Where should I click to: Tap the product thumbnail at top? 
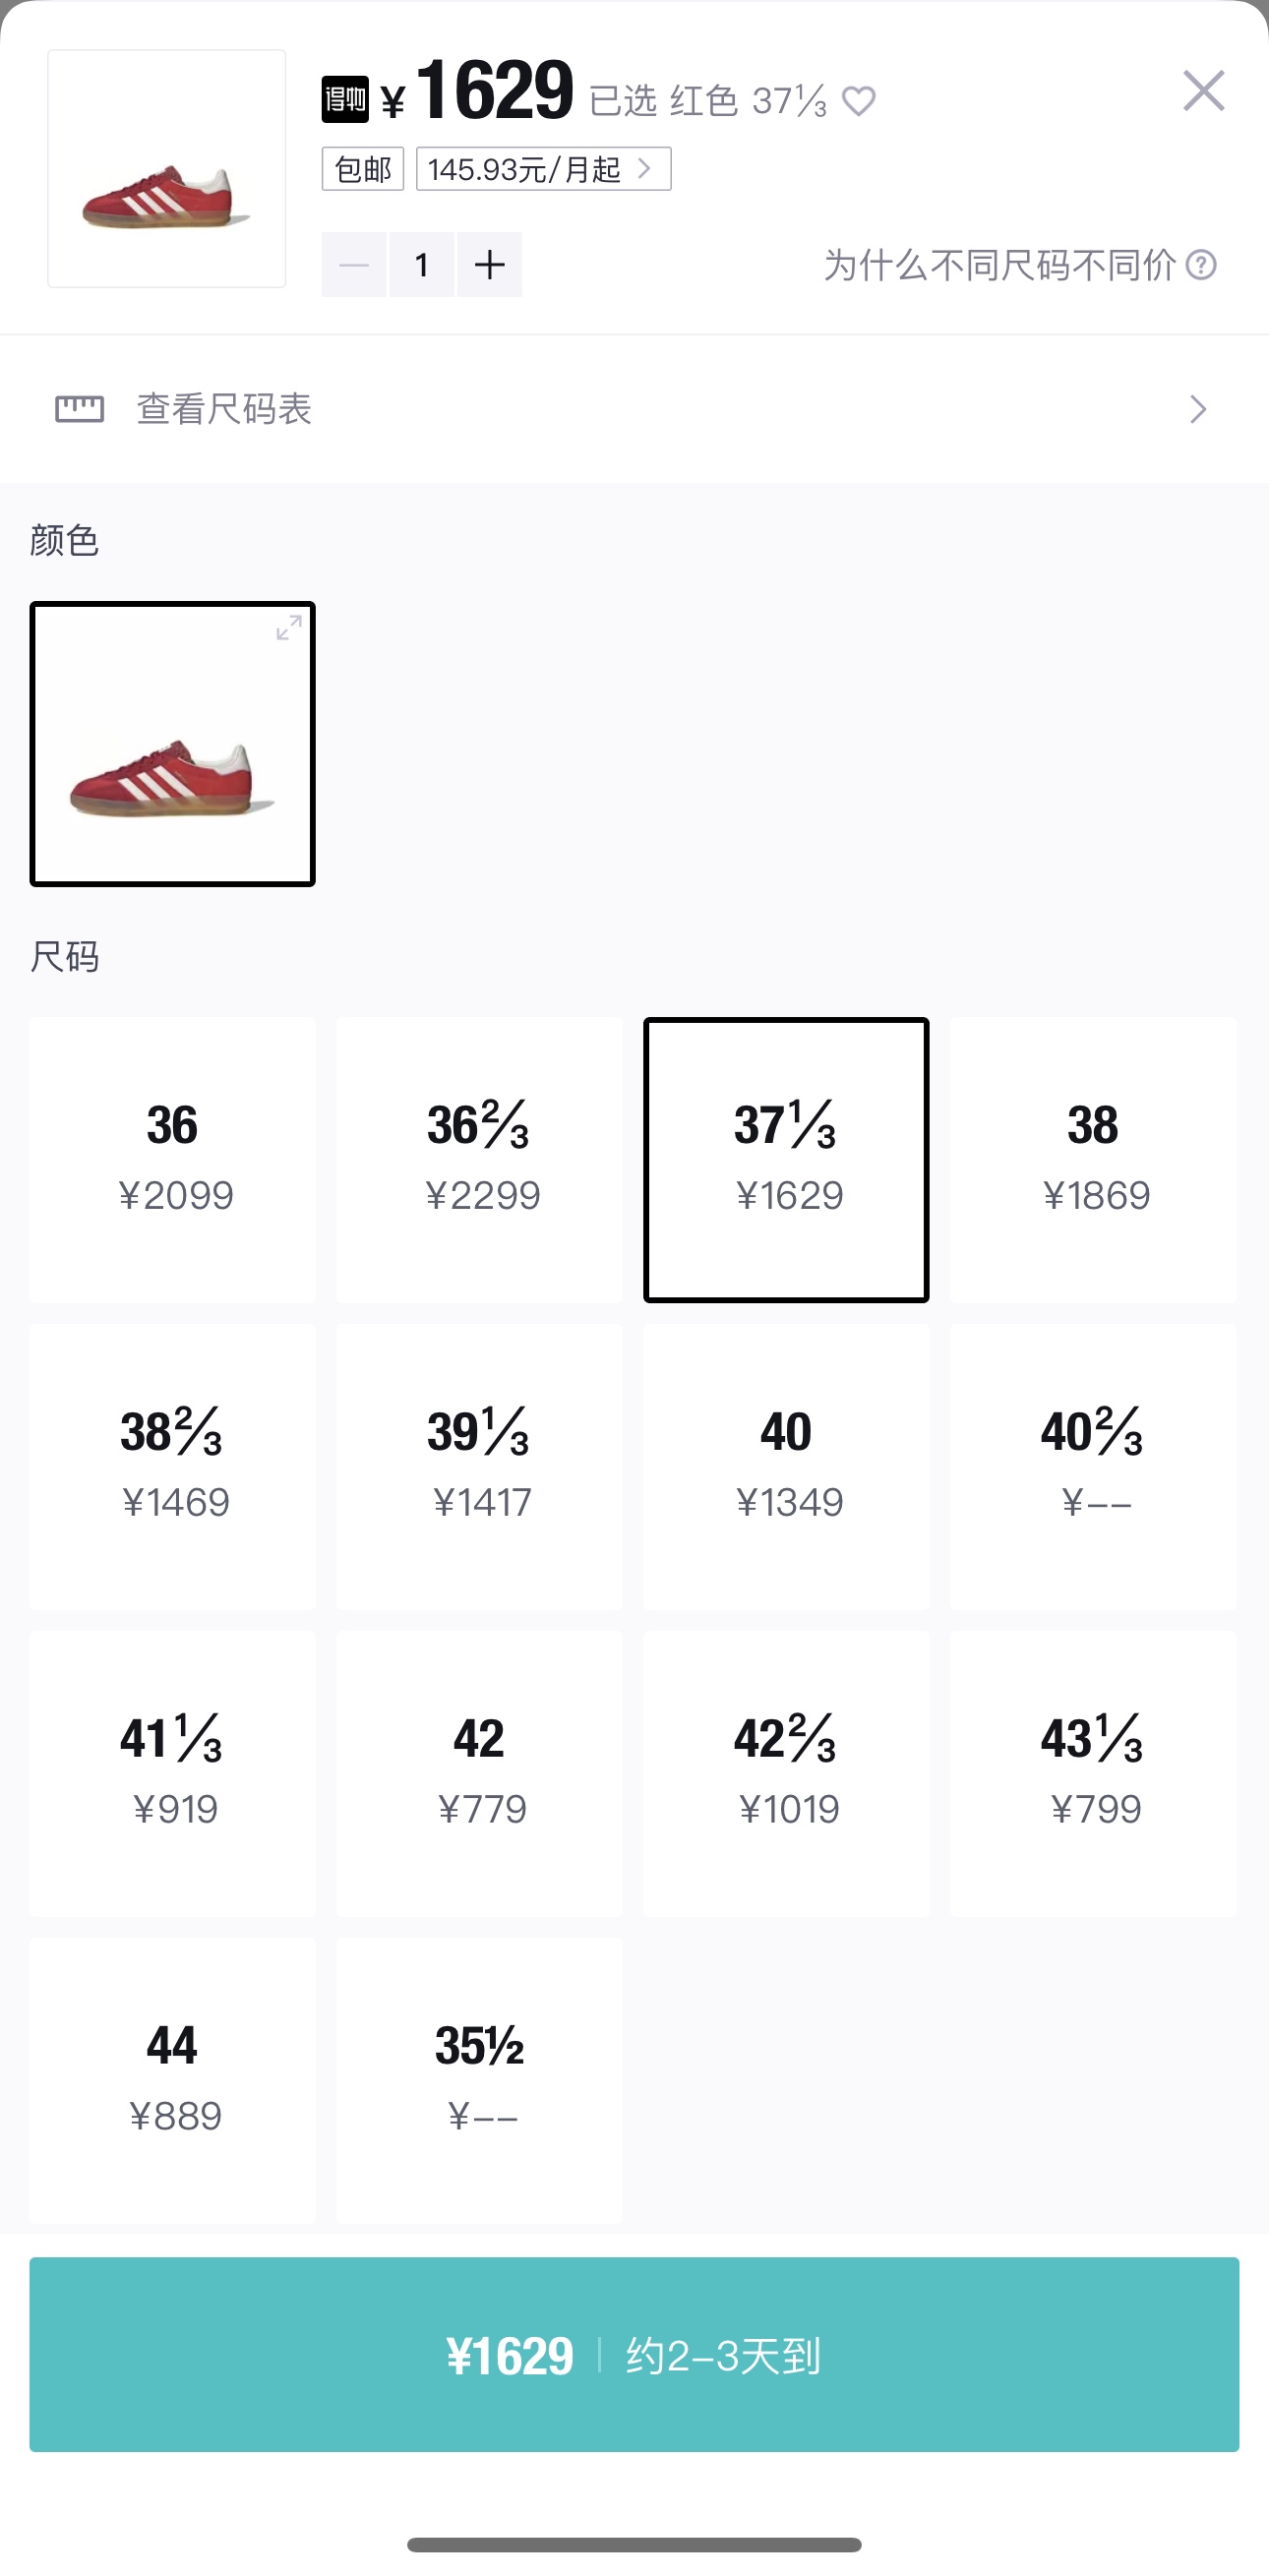(x=167, y=169)
